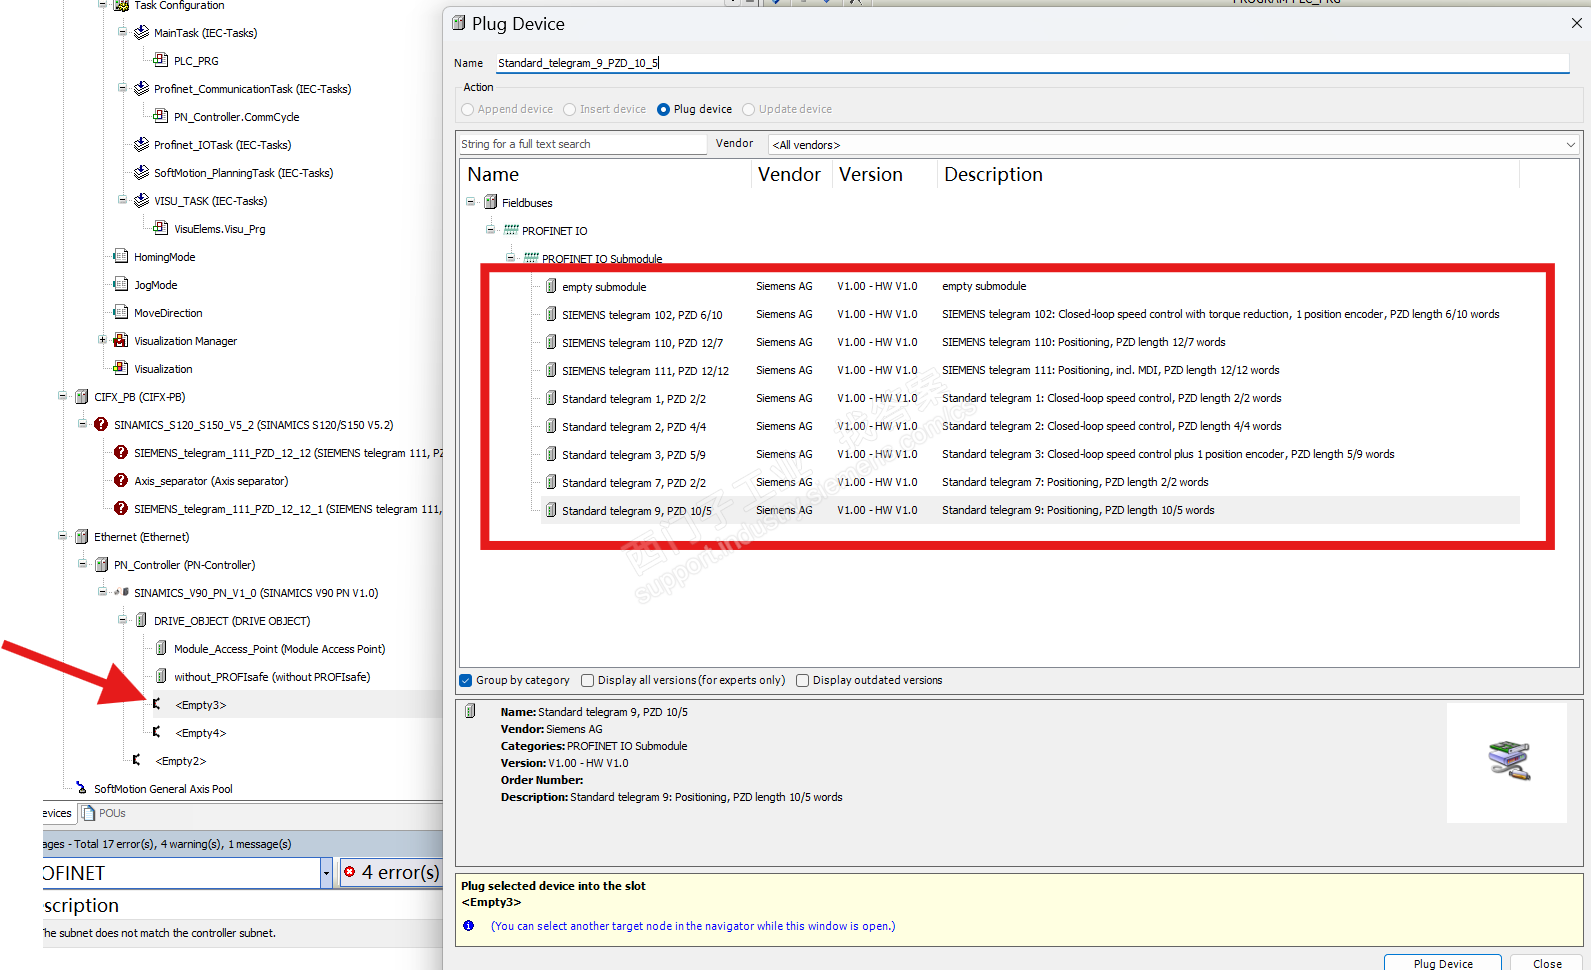
Task: Click the SINAMICS_S120_S150_V5_2 error icon
Action: click(101, 425)
